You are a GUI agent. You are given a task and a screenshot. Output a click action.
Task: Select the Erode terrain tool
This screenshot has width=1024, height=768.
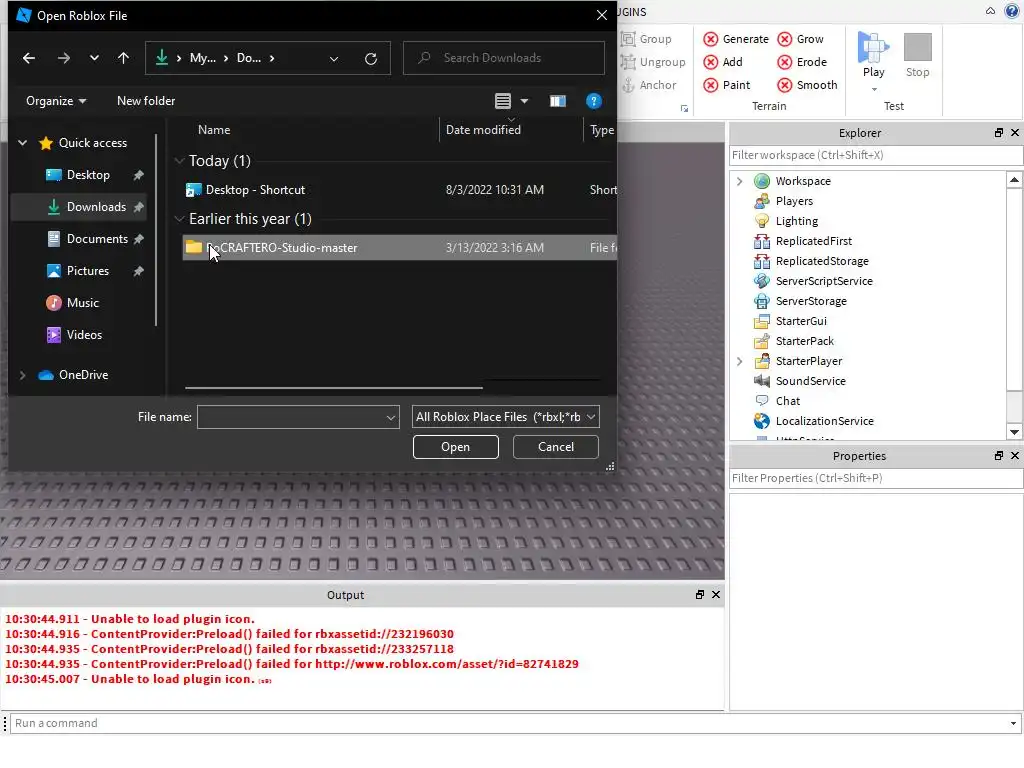(x=802, y=62)
